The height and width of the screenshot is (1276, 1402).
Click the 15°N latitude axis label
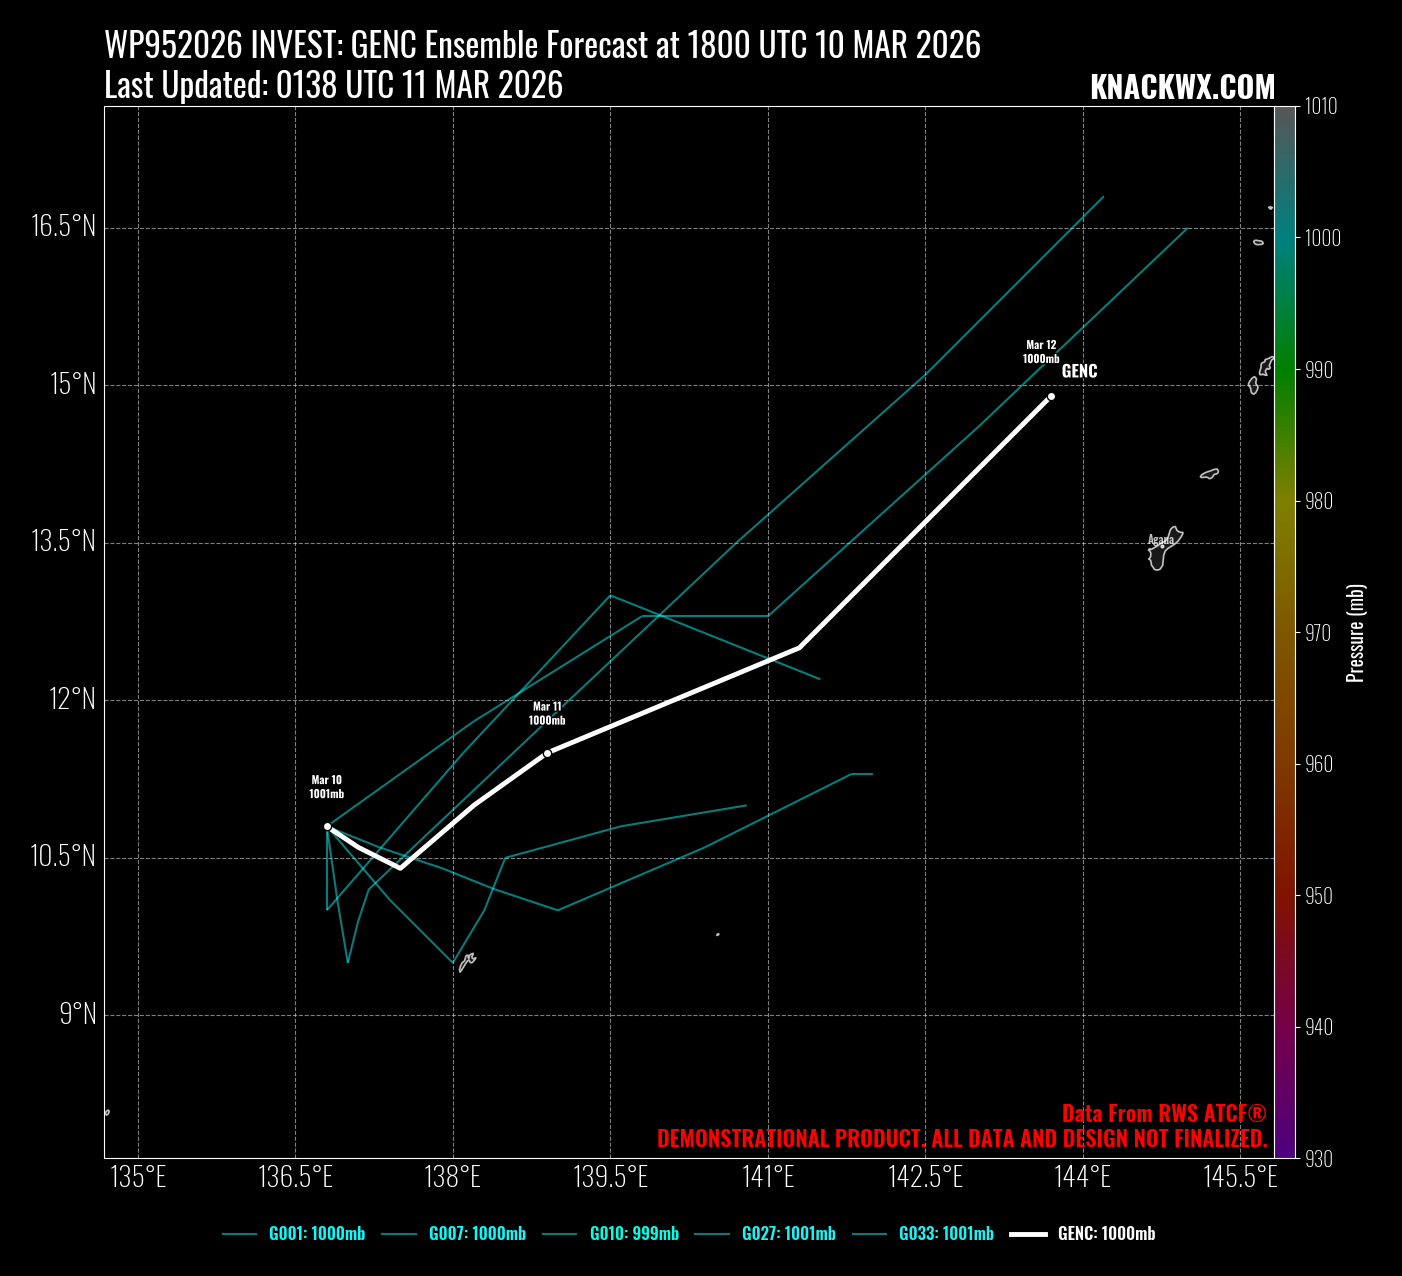(73, 384)
